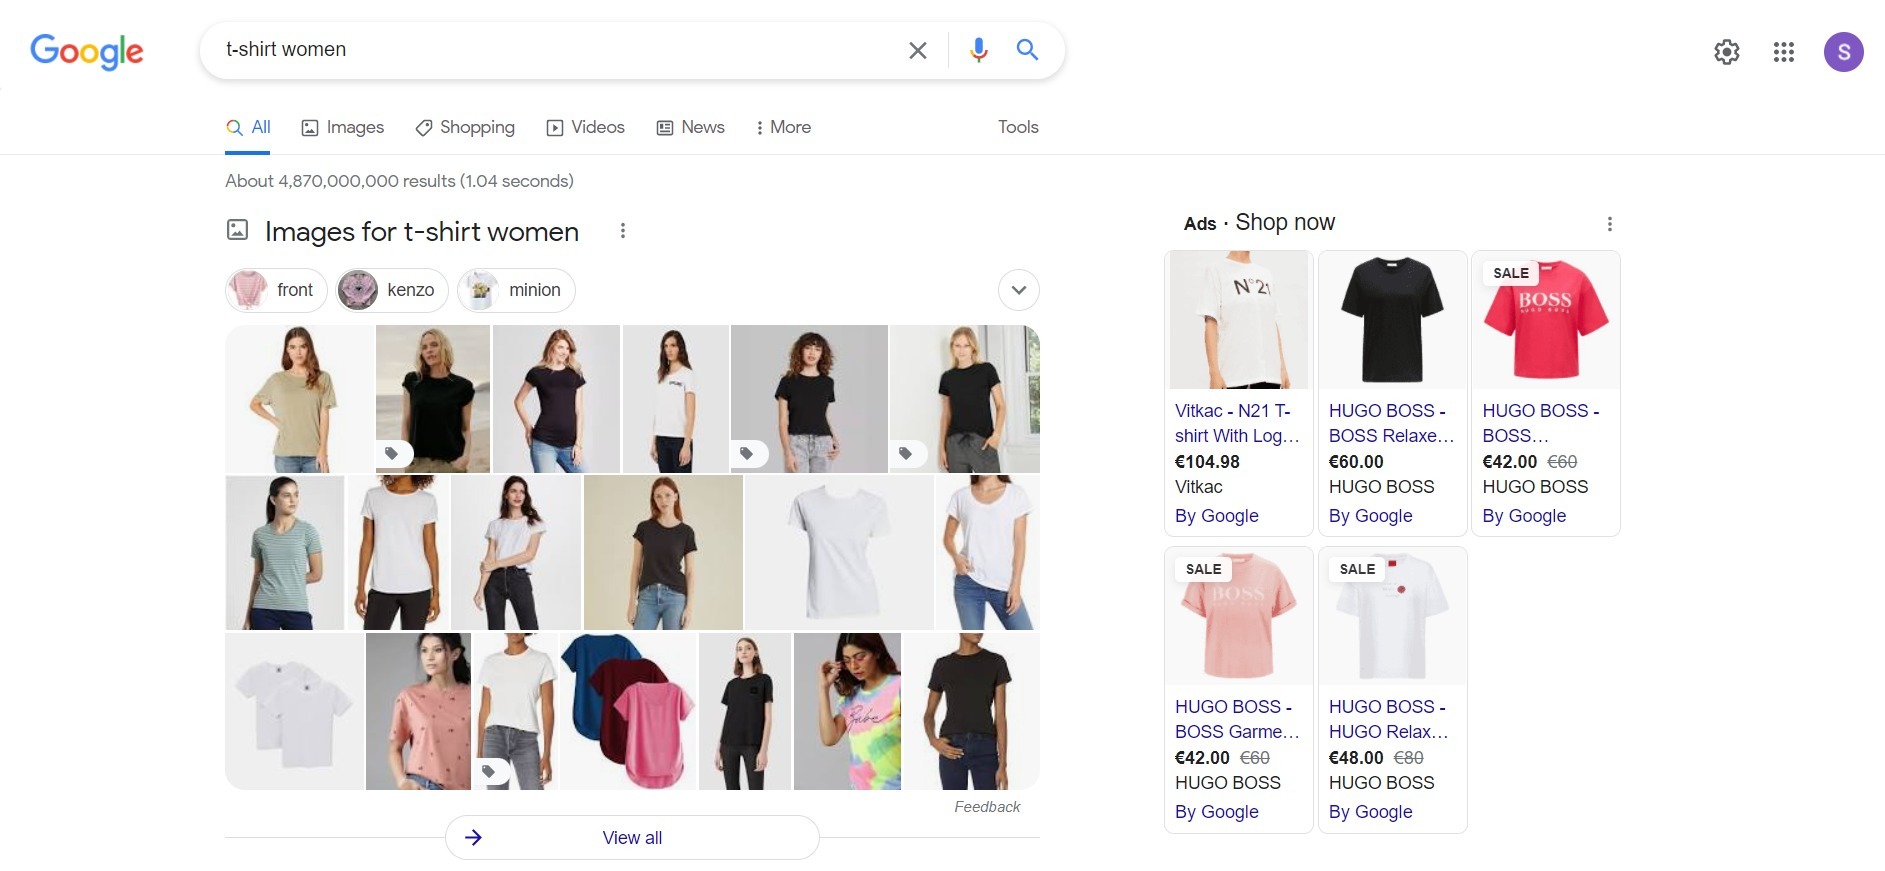
Task: Switch to the Videos tab
Action: coord(586,127)
